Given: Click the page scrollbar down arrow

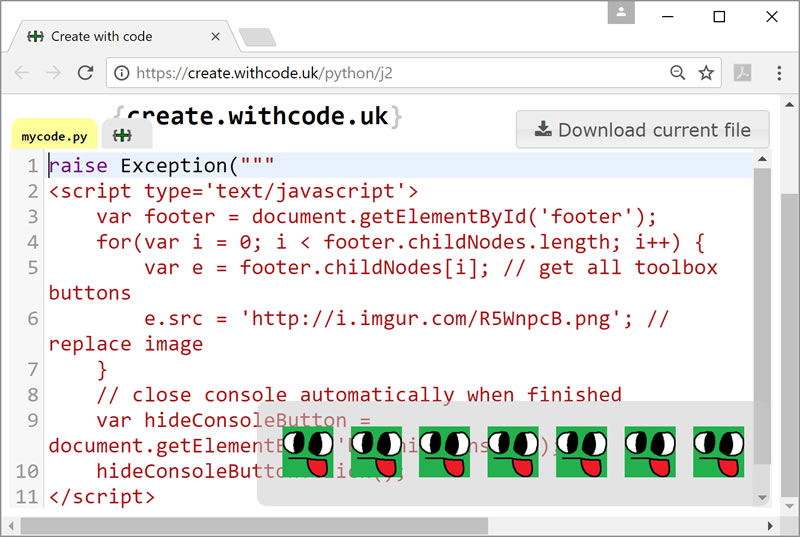Looking at the screenshot, I should [789, 506].
